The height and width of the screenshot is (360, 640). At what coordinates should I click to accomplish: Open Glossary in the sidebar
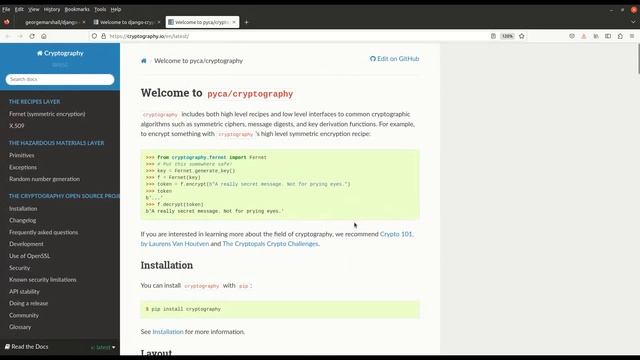(20, 327)
